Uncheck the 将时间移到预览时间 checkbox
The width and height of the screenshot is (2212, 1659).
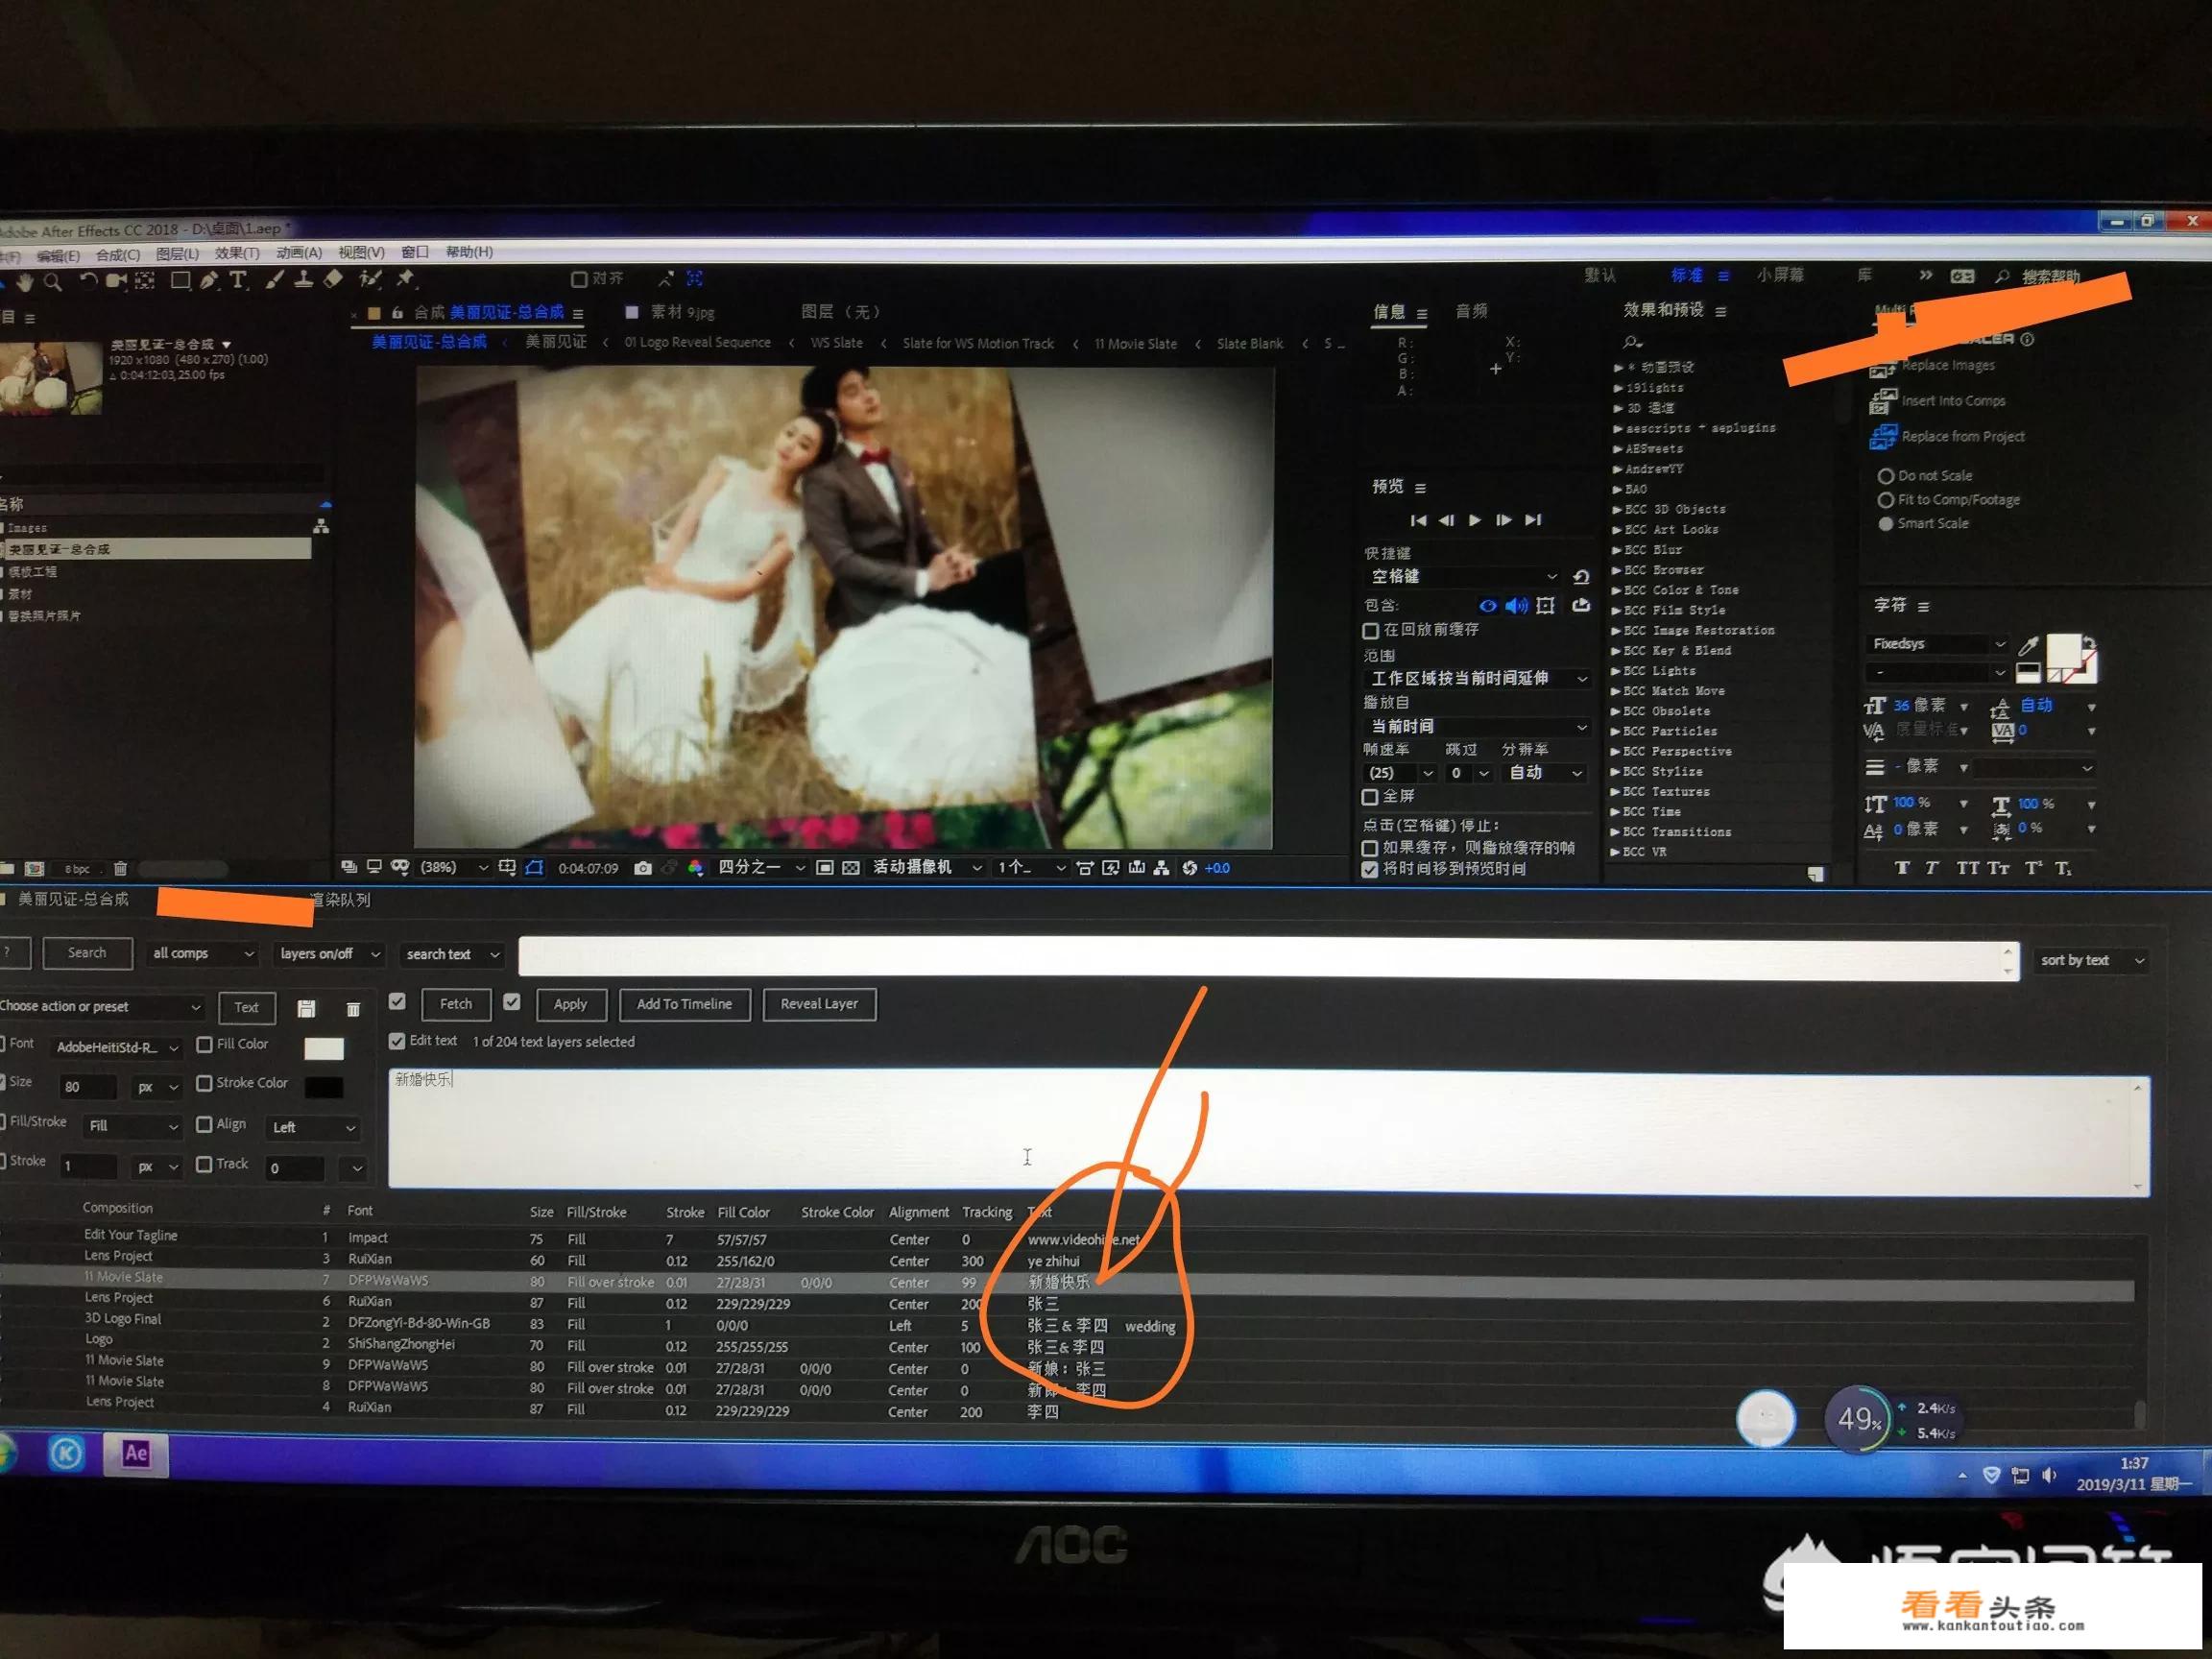[x=1370, y=870]
